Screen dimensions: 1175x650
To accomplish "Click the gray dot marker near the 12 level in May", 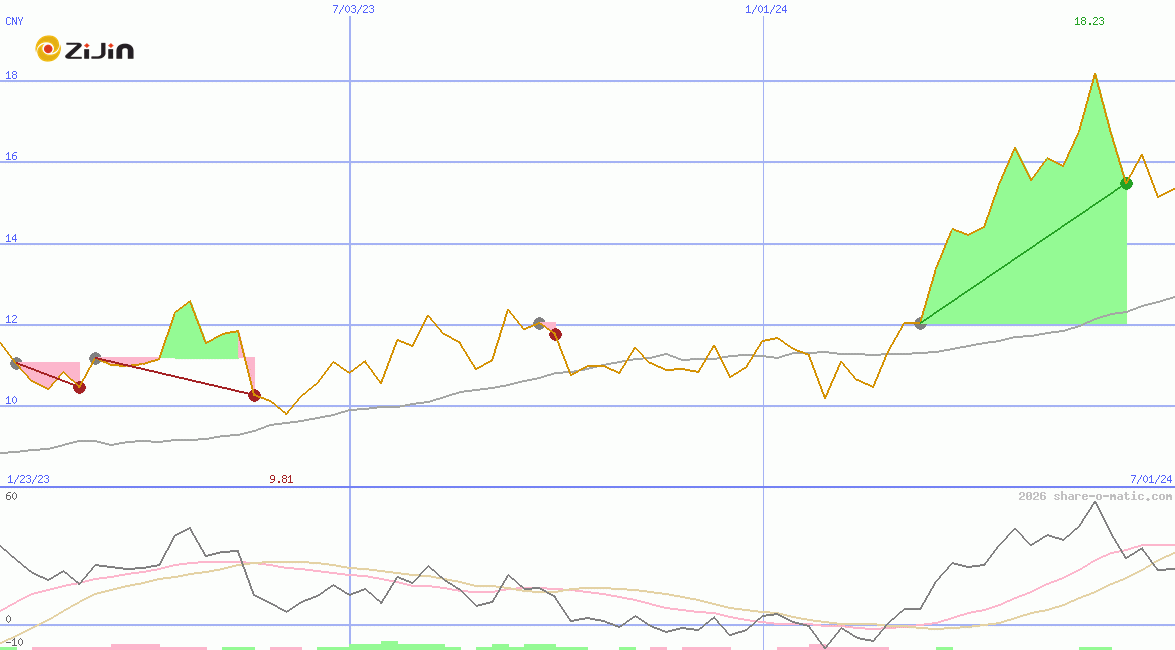I will click(x=538, y=322).
